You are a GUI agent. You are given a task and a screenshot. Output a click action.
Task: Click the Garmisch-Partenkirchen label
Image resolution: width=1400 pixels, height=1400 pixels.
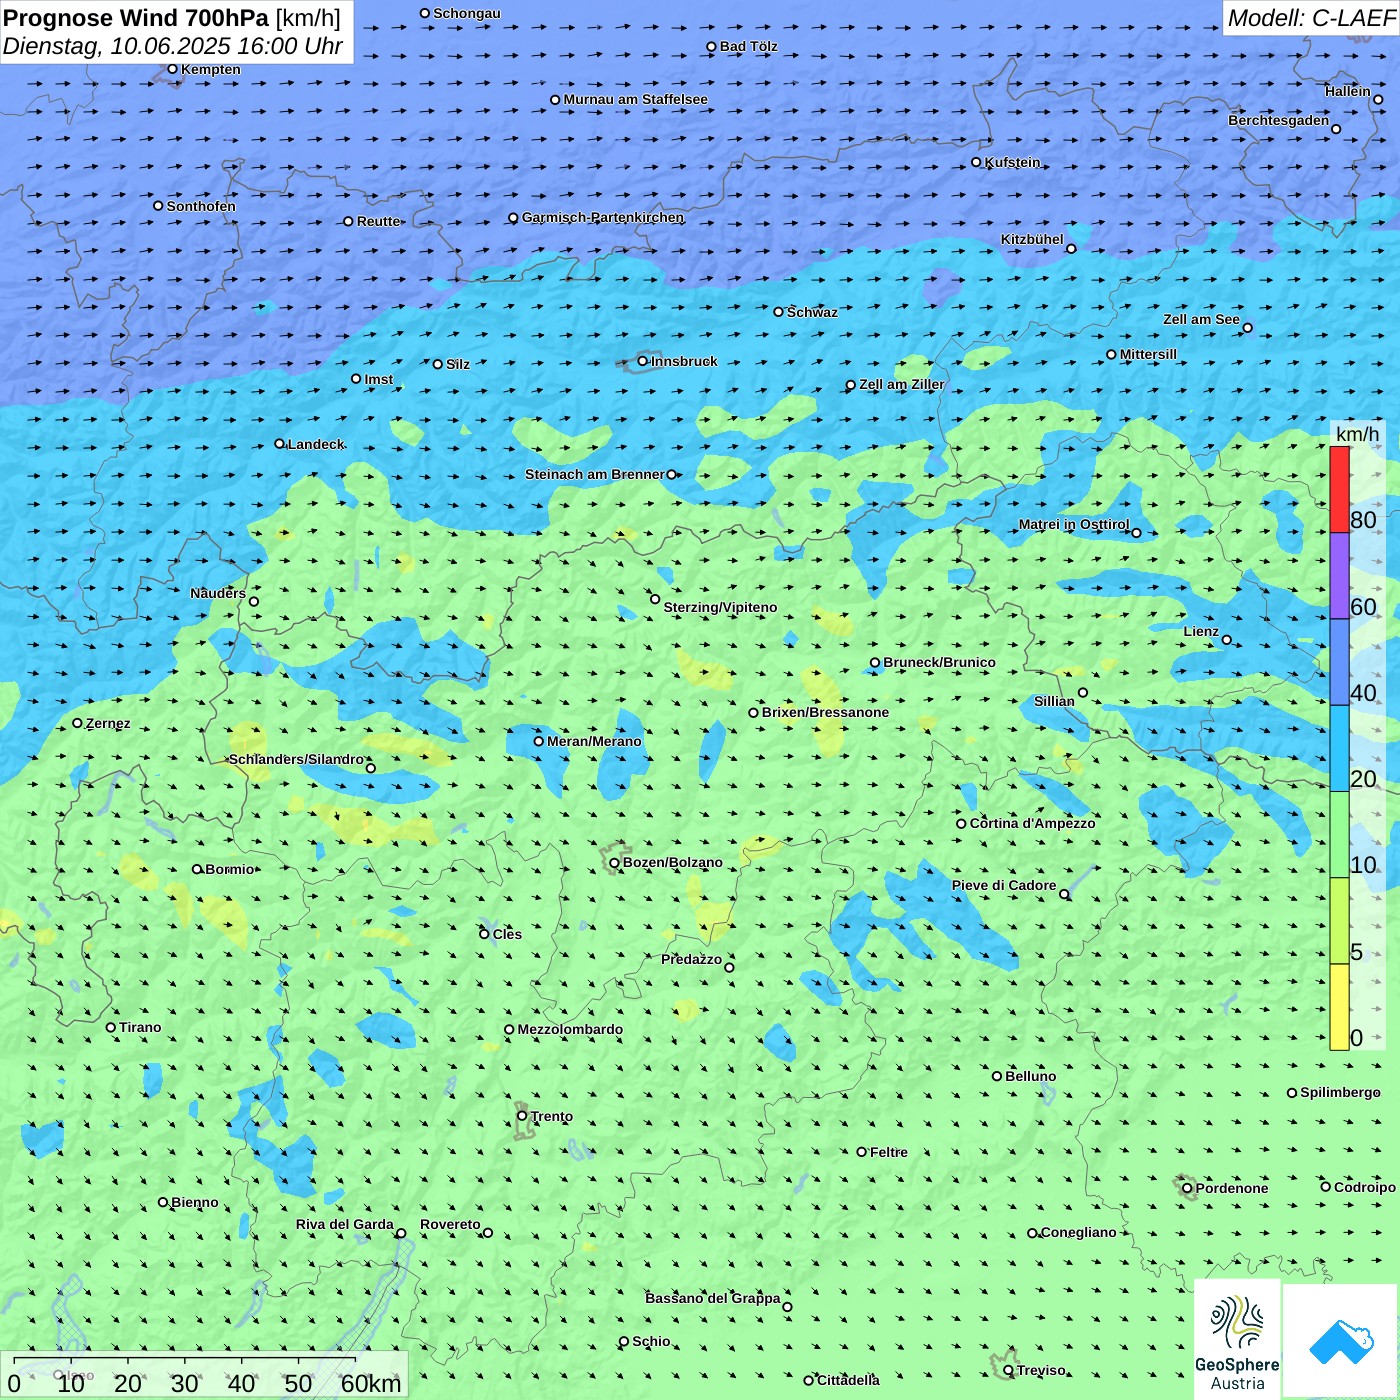coord(603,217)
